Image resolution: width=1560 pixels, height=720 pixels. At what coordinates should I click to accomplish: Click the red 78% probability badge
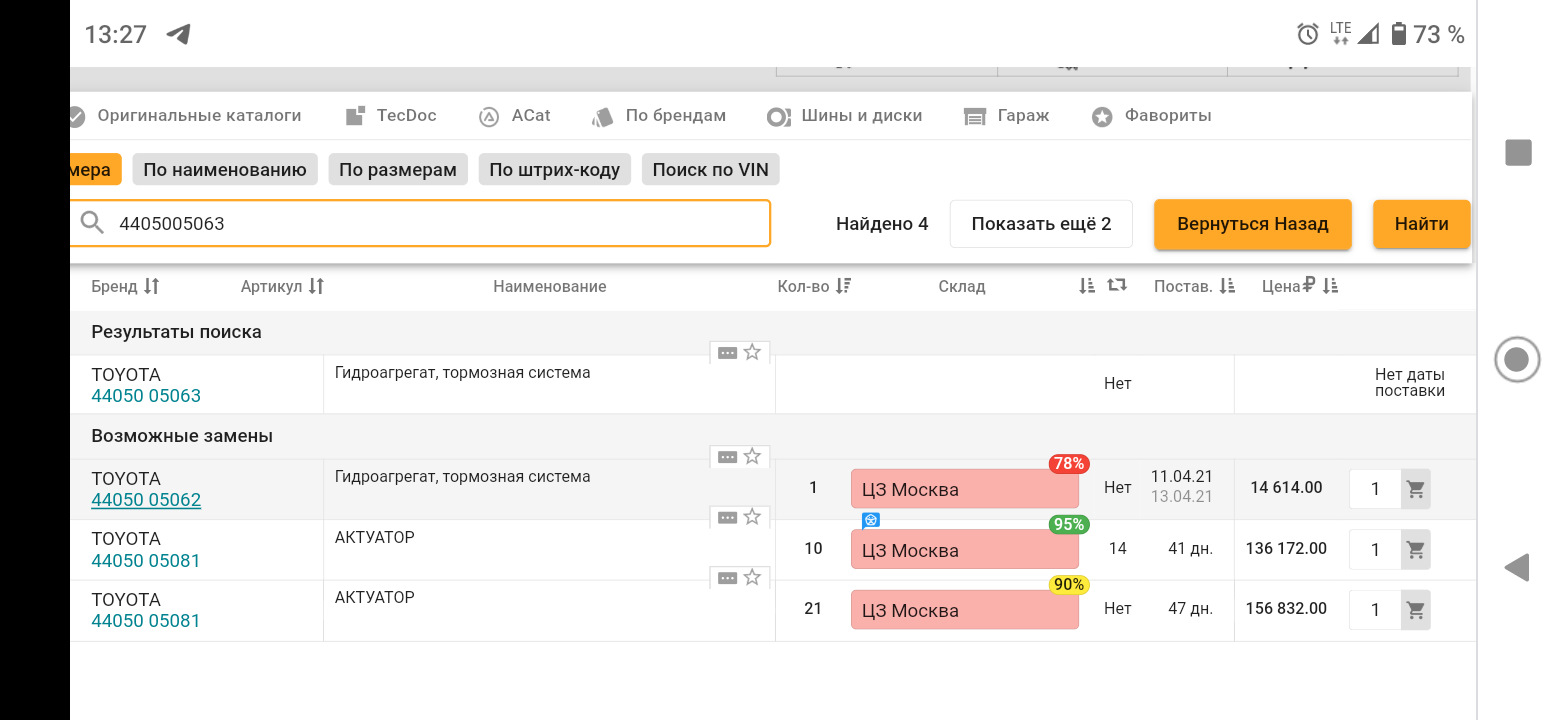click(1069, 464)
